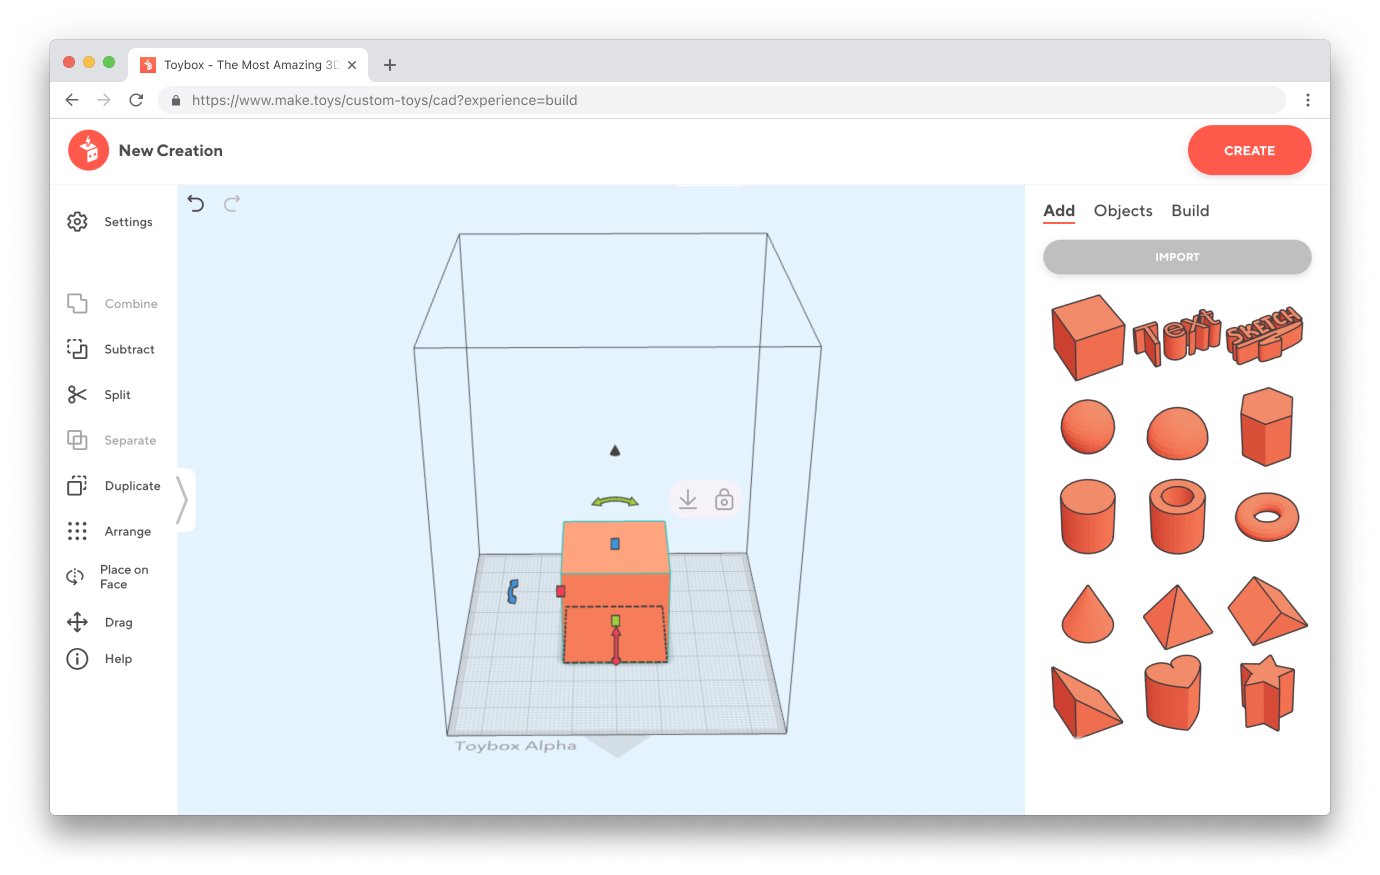Click the browser address bar
1380x875 pixels.
(x=723, y=100)
